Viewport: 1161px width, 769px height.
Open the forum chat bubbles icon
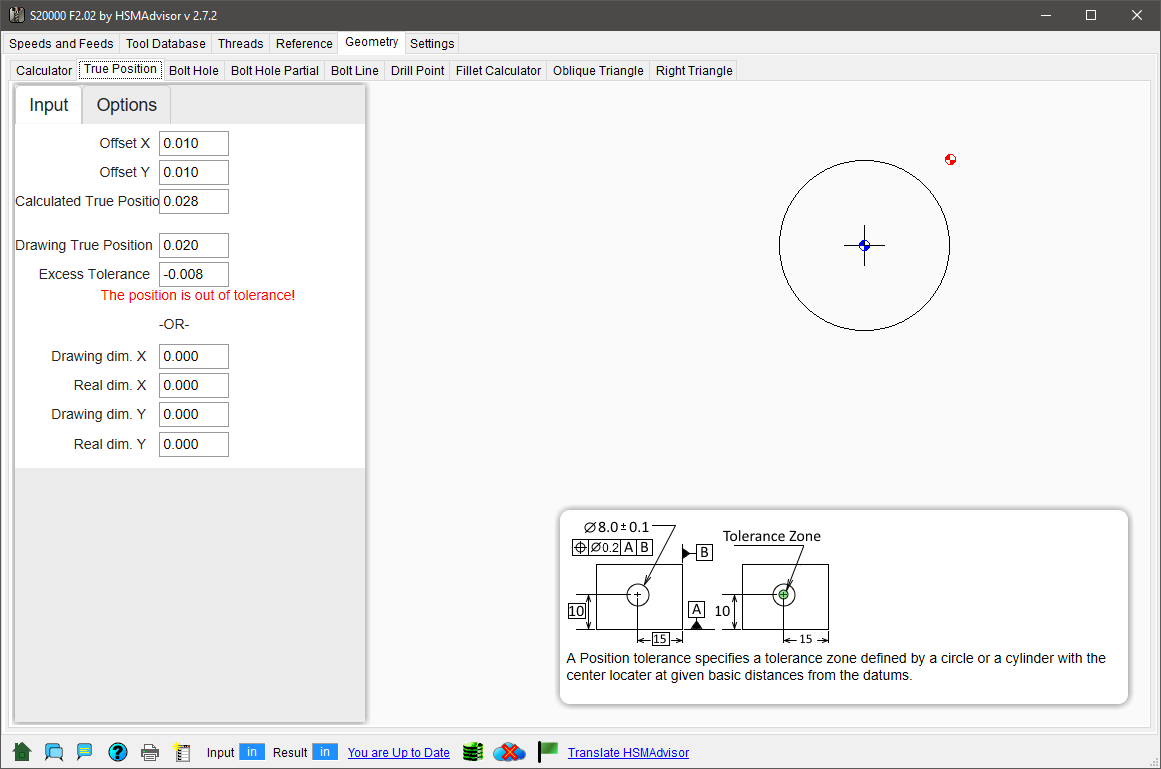click(x=54, y=752)
